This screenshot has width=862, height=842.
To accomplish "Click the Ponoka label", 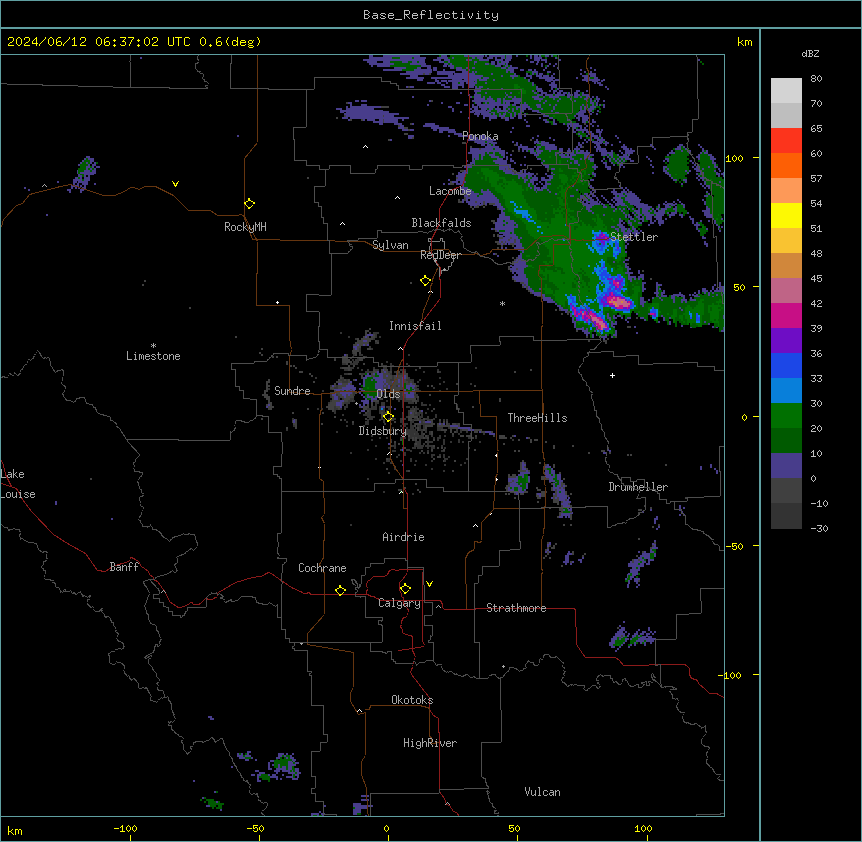I will pos(480,136).
